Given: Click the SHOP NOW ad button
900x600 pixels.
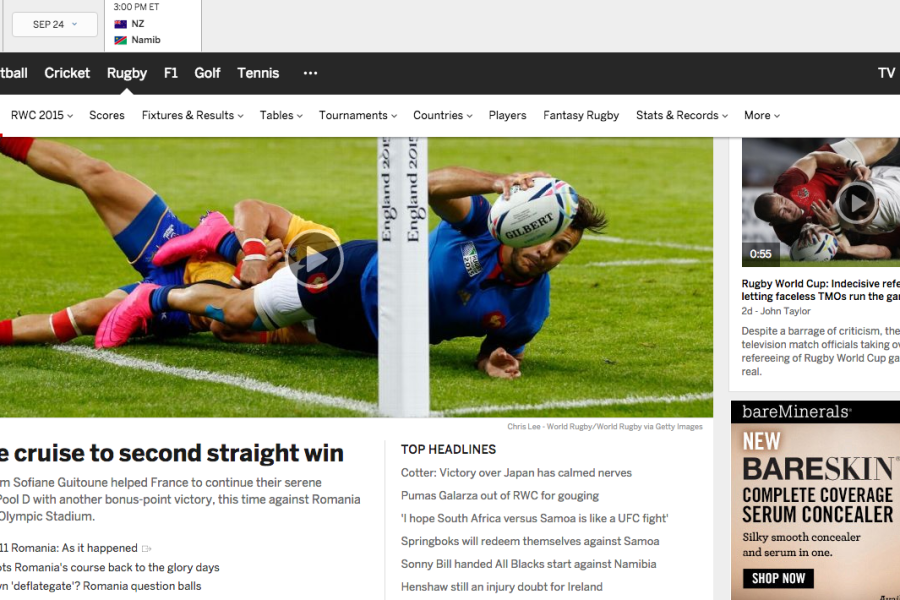Looking at the screenshot, I should click(778, 578).
